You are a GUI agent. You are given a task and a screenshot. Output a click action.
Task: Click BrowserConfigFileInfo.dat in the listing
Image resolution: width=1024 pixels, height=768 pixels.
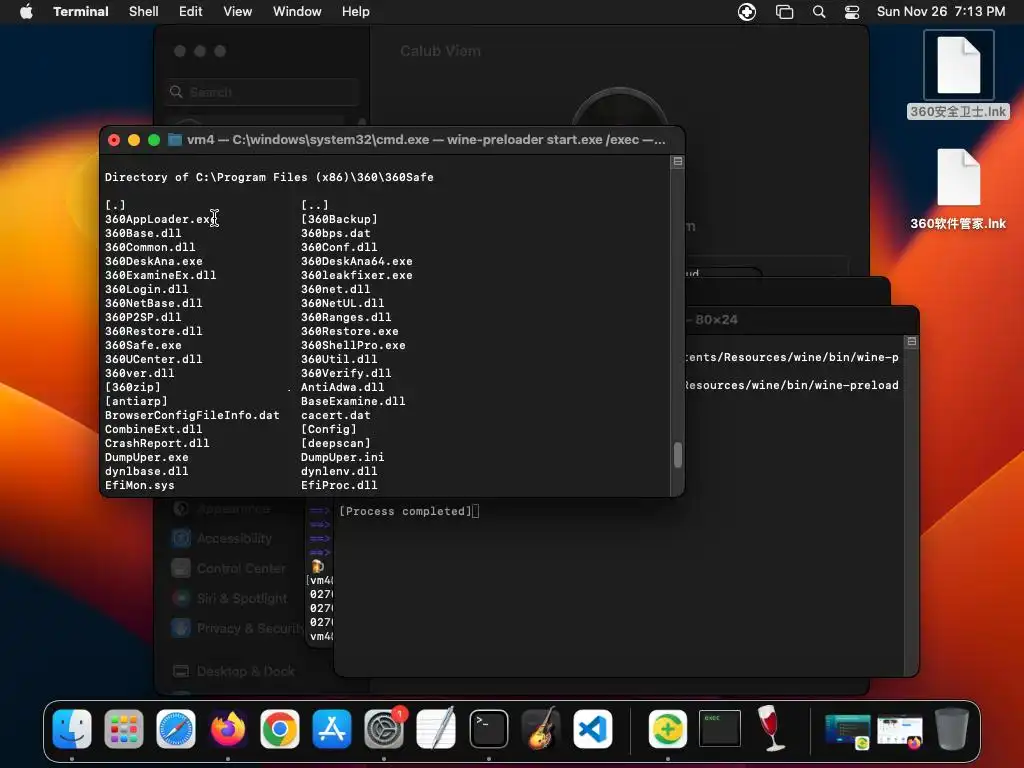coord(192,415)
